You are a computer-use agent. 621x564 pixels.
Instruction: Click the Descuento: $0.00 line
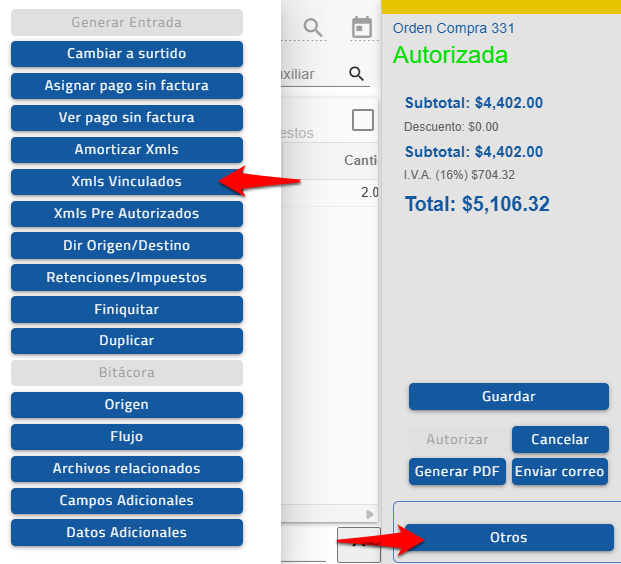point(451,127)
